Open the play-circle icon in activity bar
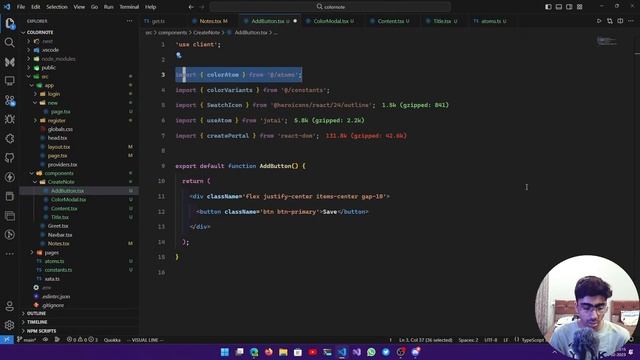 [x=9, y=234]
